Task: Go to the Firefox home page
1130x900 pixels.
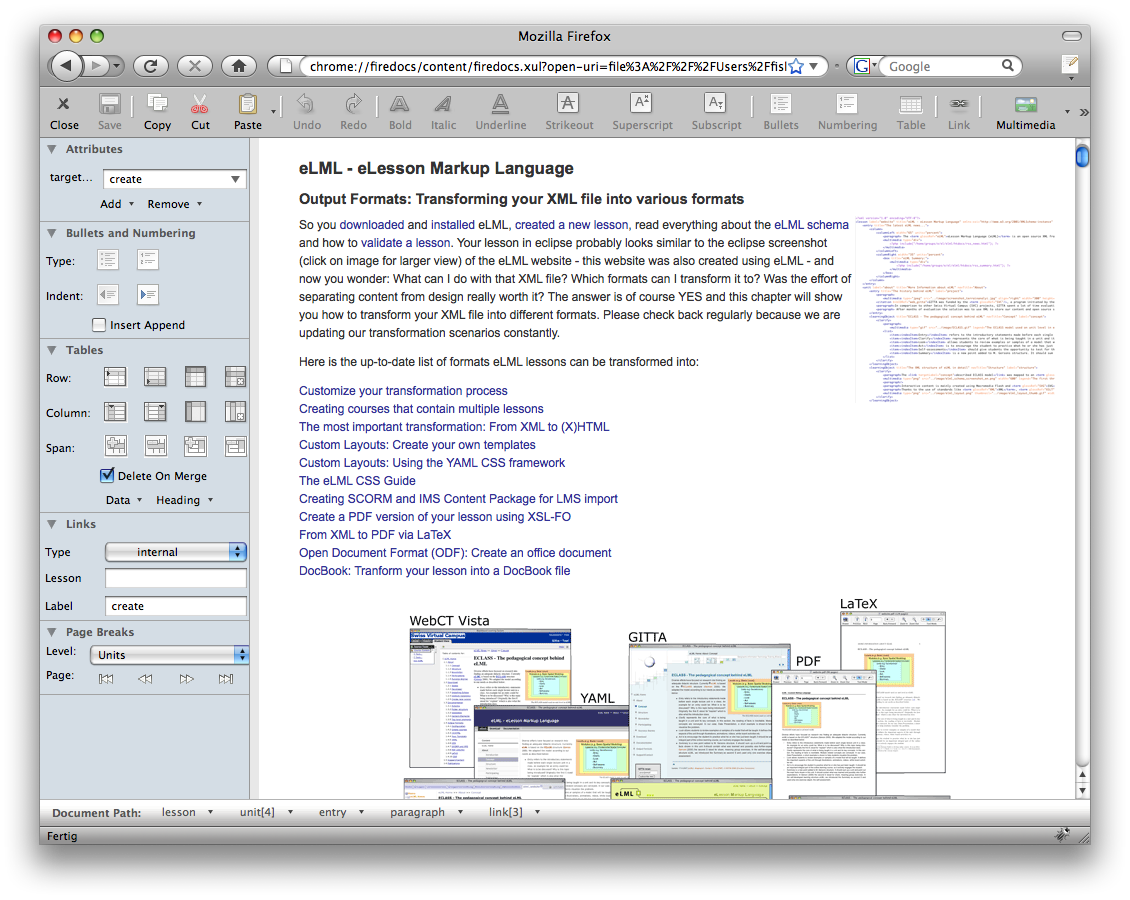Action: [239, 66]
